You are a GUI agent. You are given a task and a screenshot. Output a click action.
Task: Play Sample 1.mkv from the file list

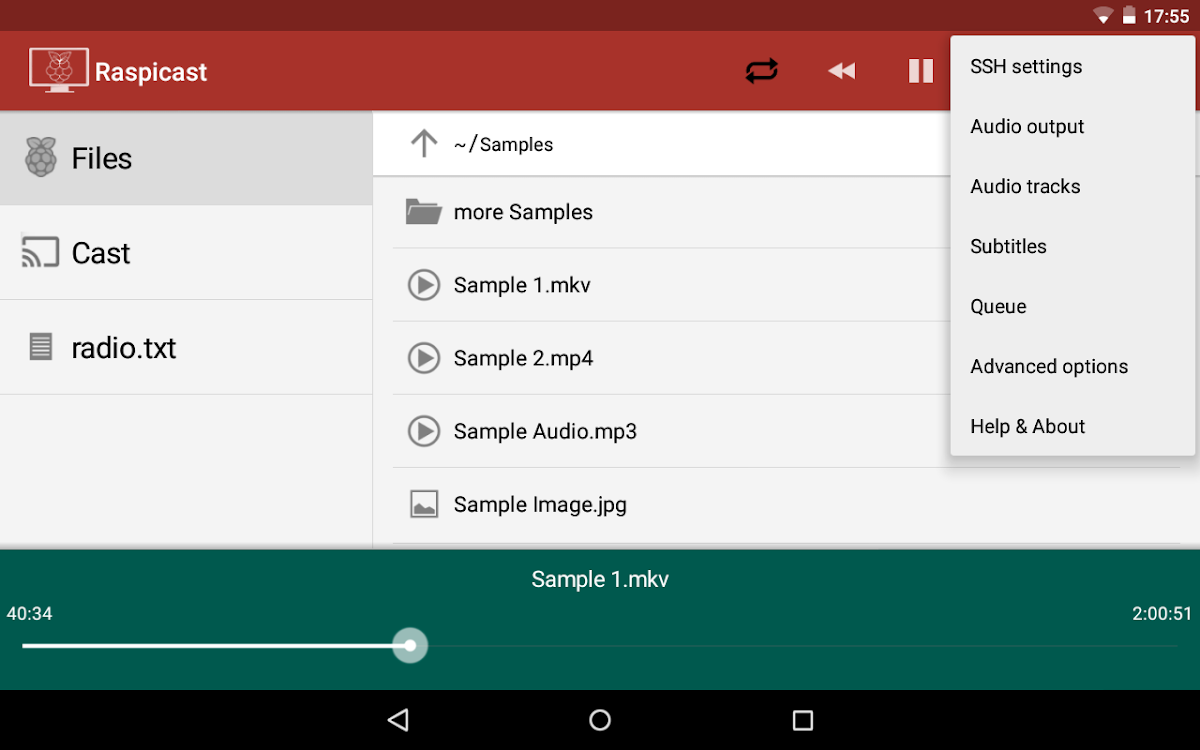(522, 285)
